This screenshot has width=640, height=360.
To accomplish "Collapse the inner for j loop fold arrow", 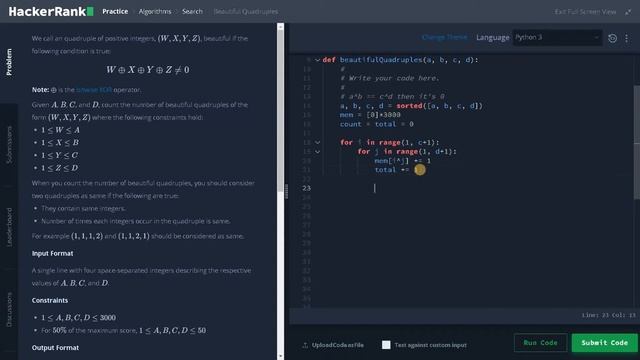I will (318, 151).
